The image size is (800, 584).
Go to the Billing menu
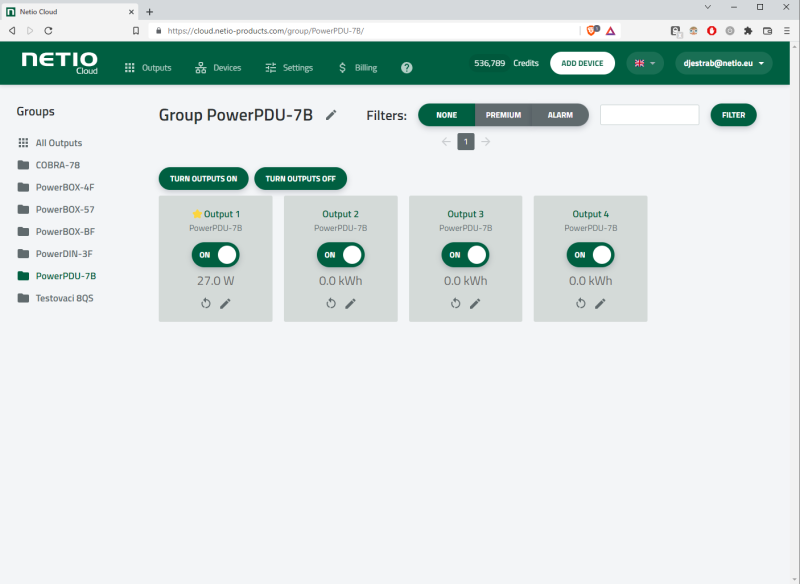click(358, 68)
